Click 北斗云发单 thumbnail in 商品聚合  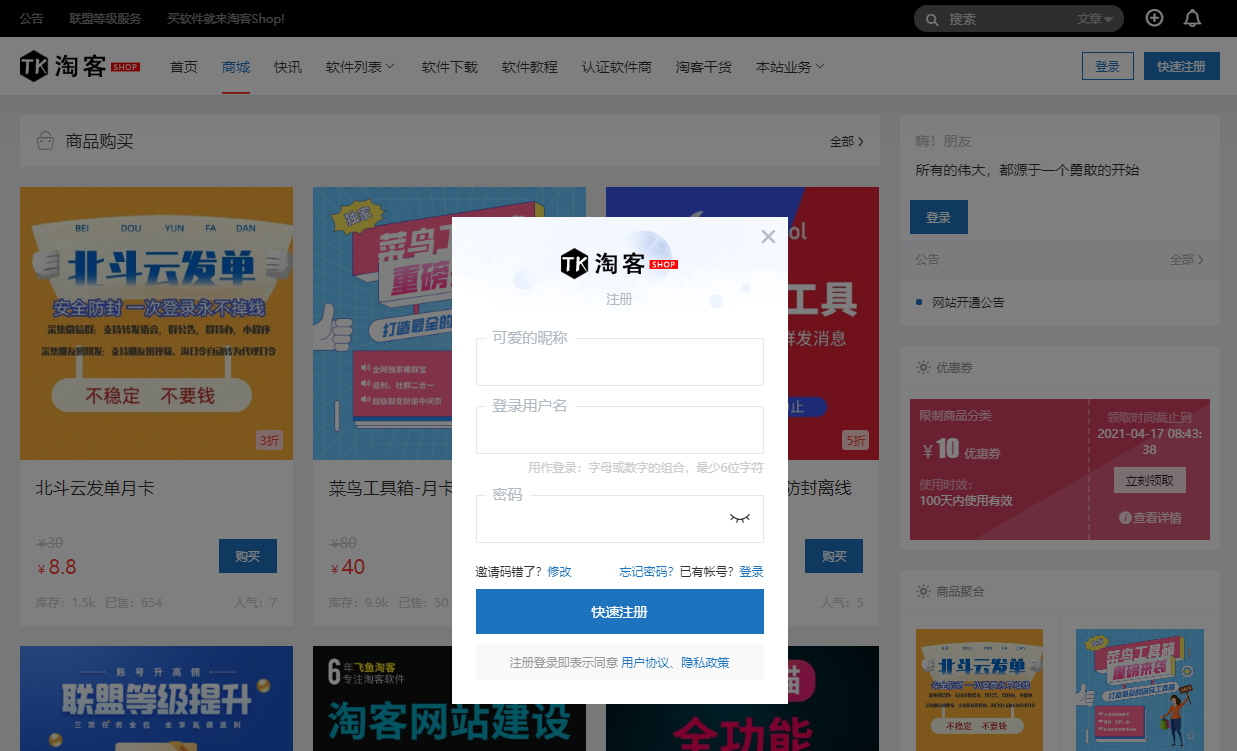point(979,689)
